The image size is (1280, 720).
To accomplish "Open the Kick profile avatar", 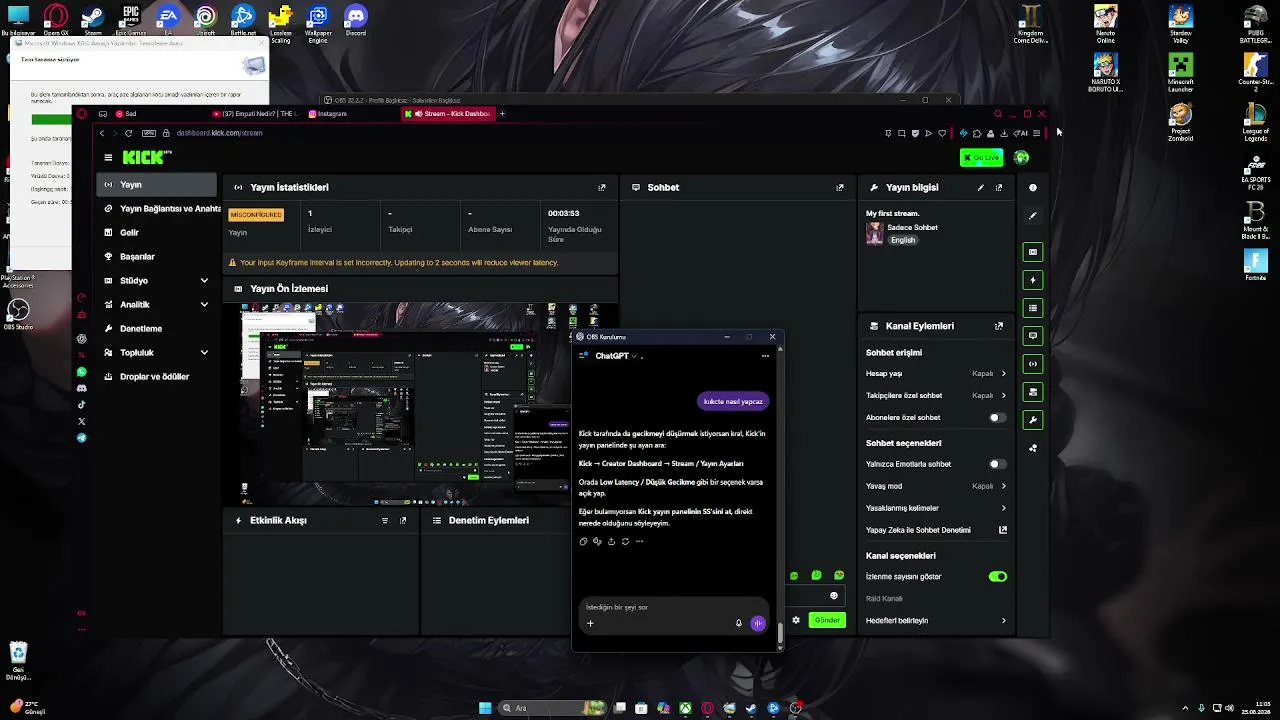I will tap(1021, 157).
